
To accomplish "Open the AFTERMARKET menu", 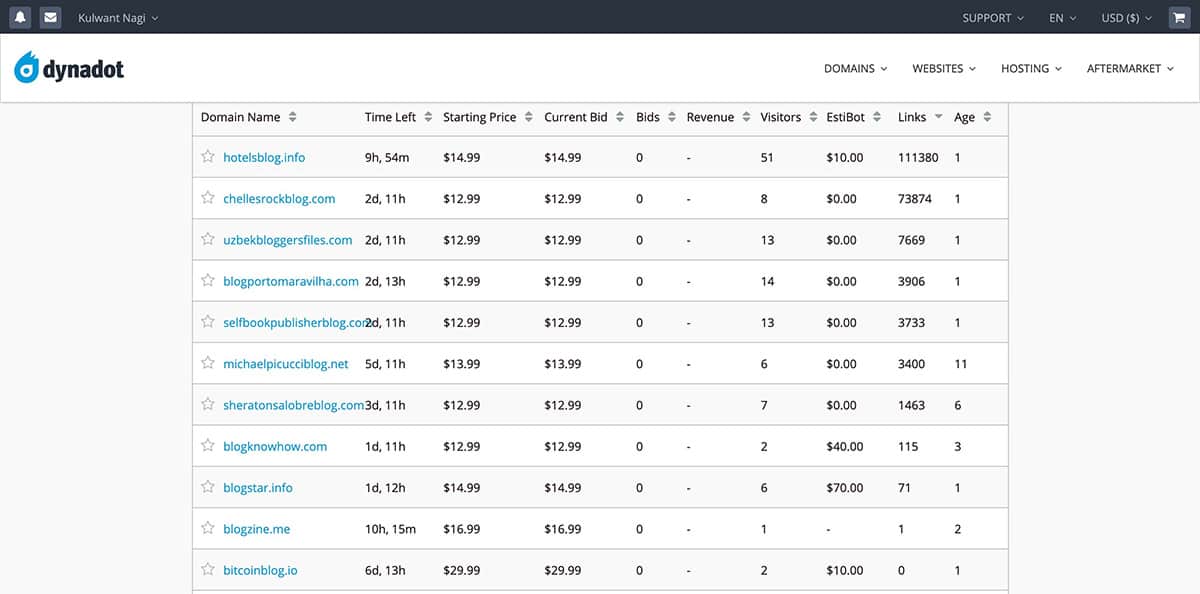I will pos(1130,69).
